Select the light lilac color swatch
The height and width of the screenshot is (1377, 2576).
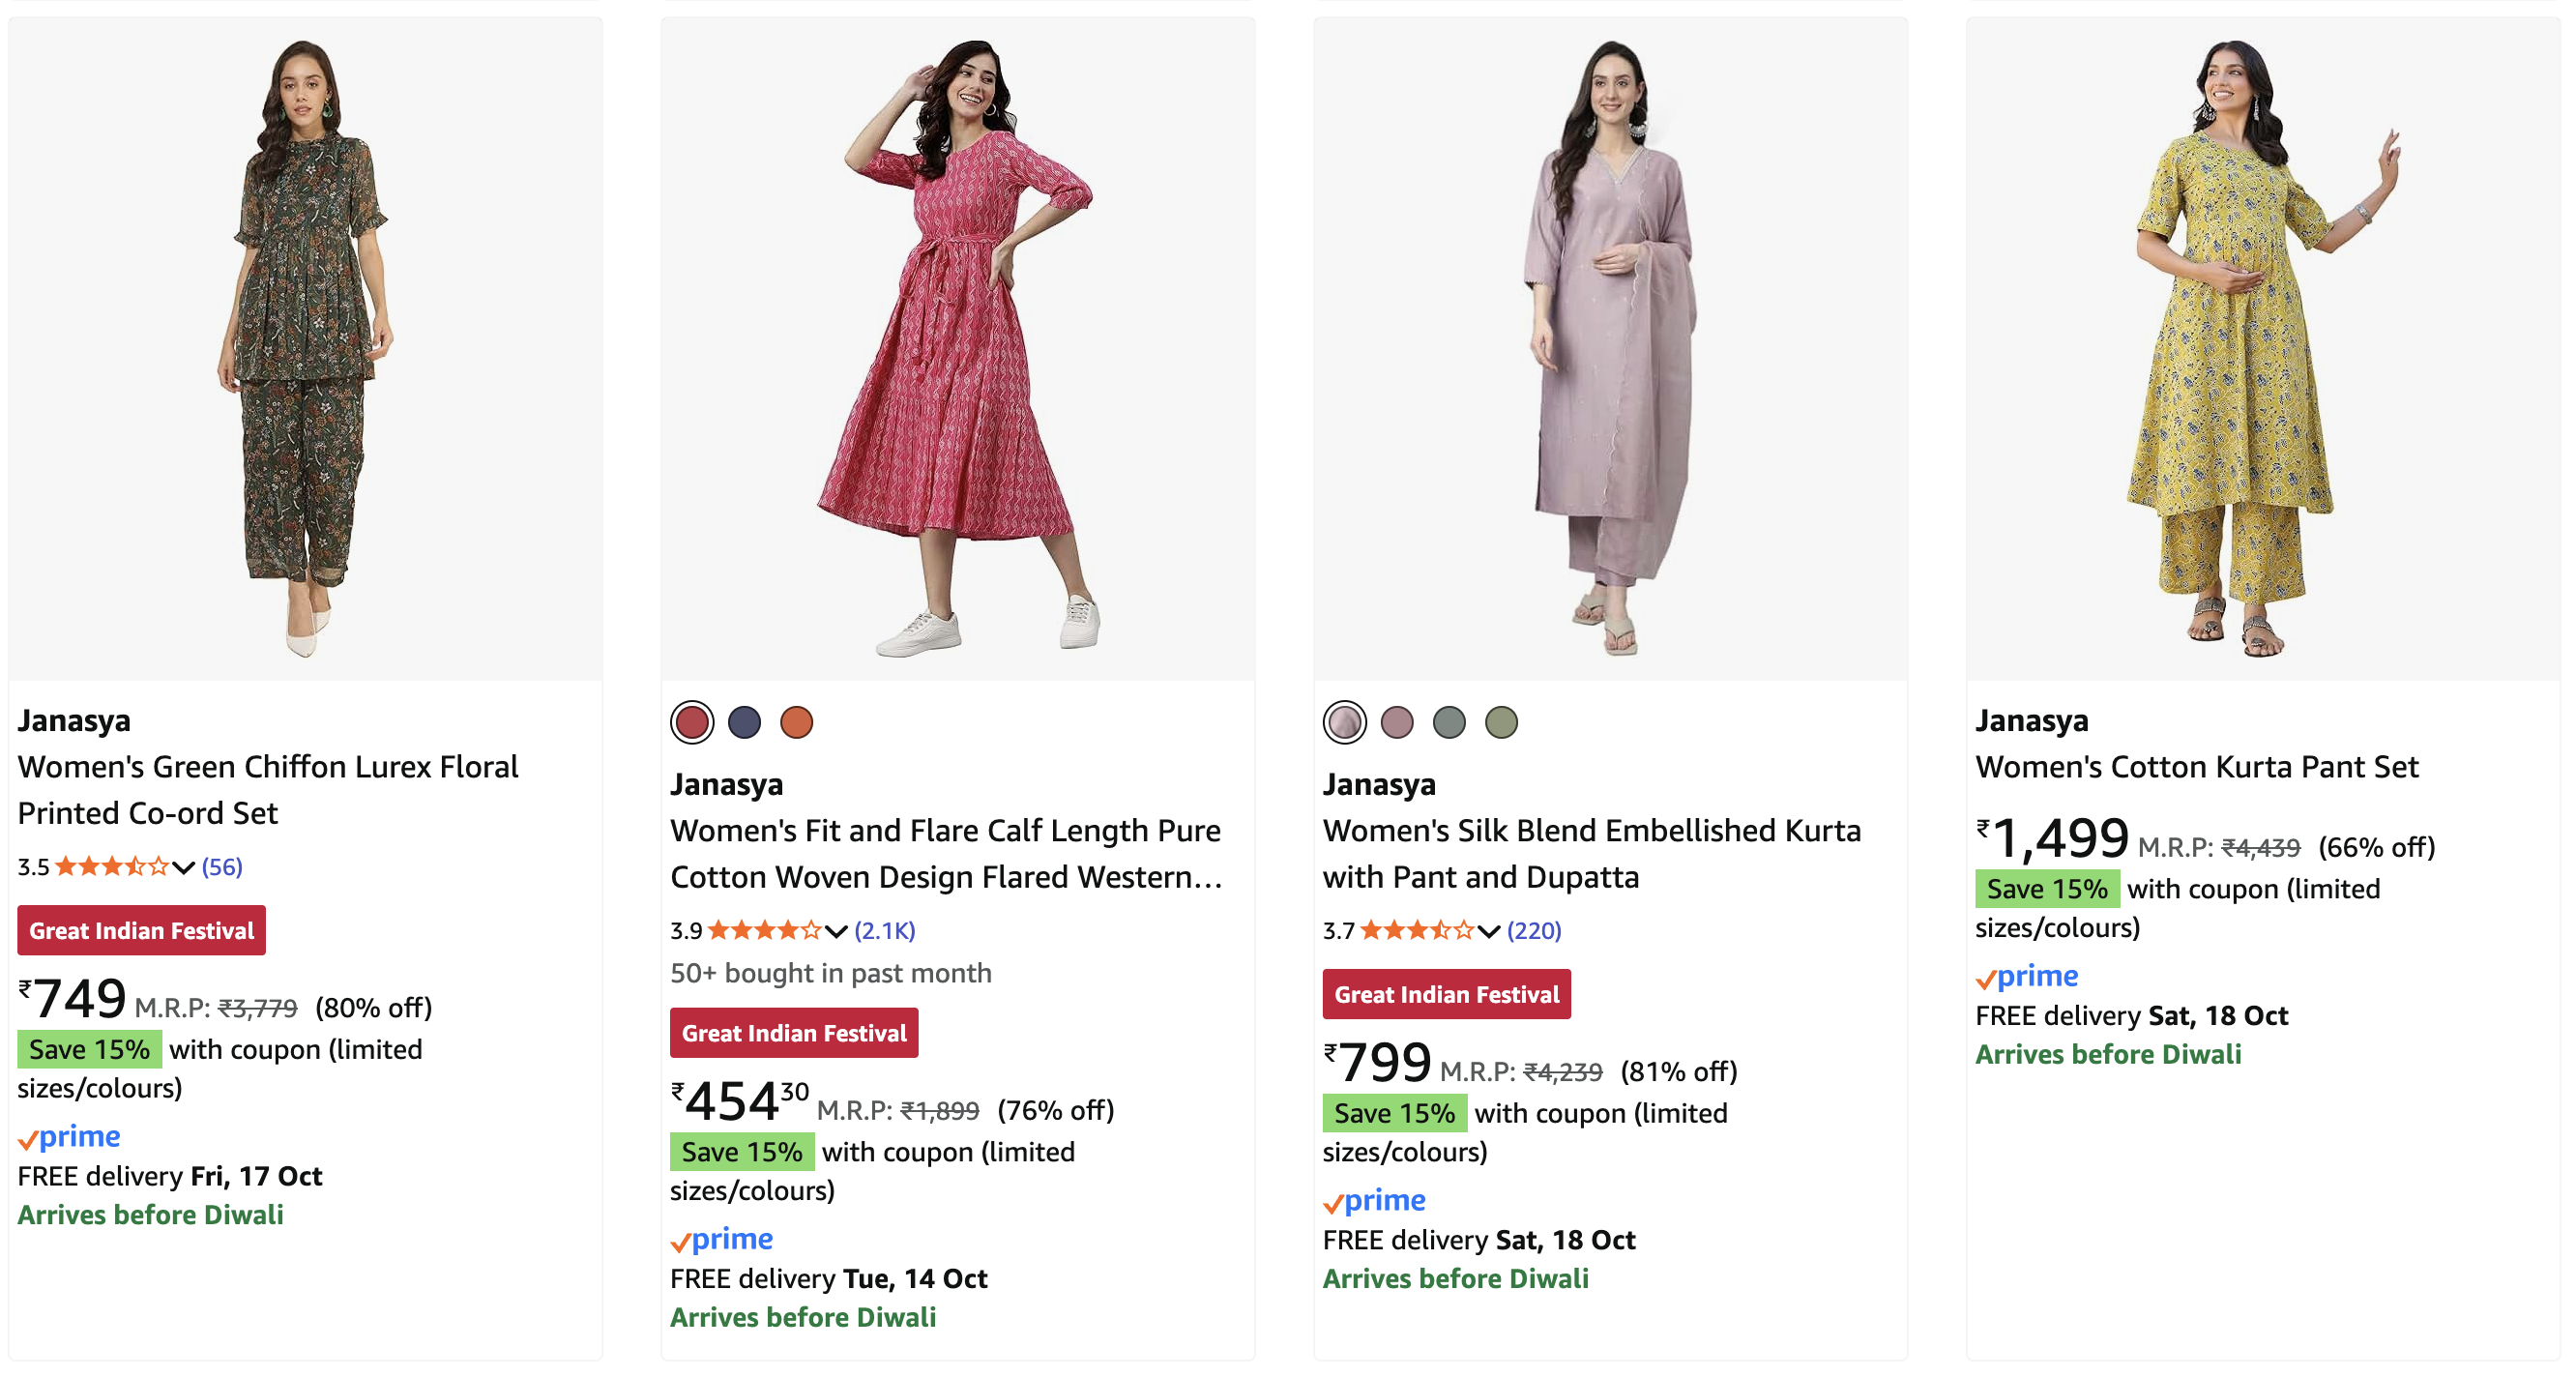pos(1344,722)
